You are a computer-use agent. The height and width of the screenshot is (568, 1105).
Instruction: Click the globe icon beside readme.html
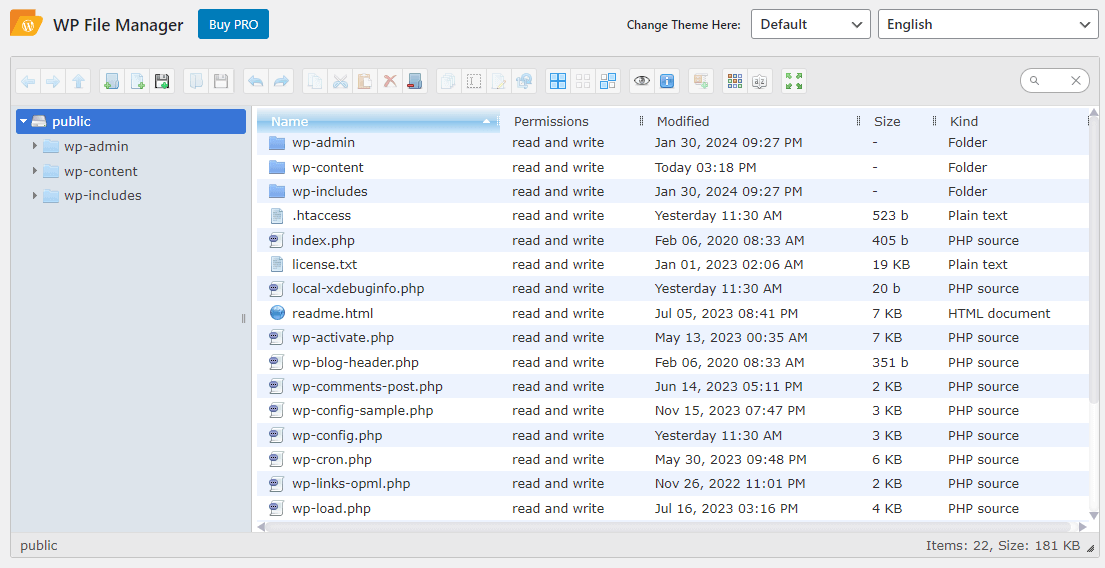[x=277, y=313]
